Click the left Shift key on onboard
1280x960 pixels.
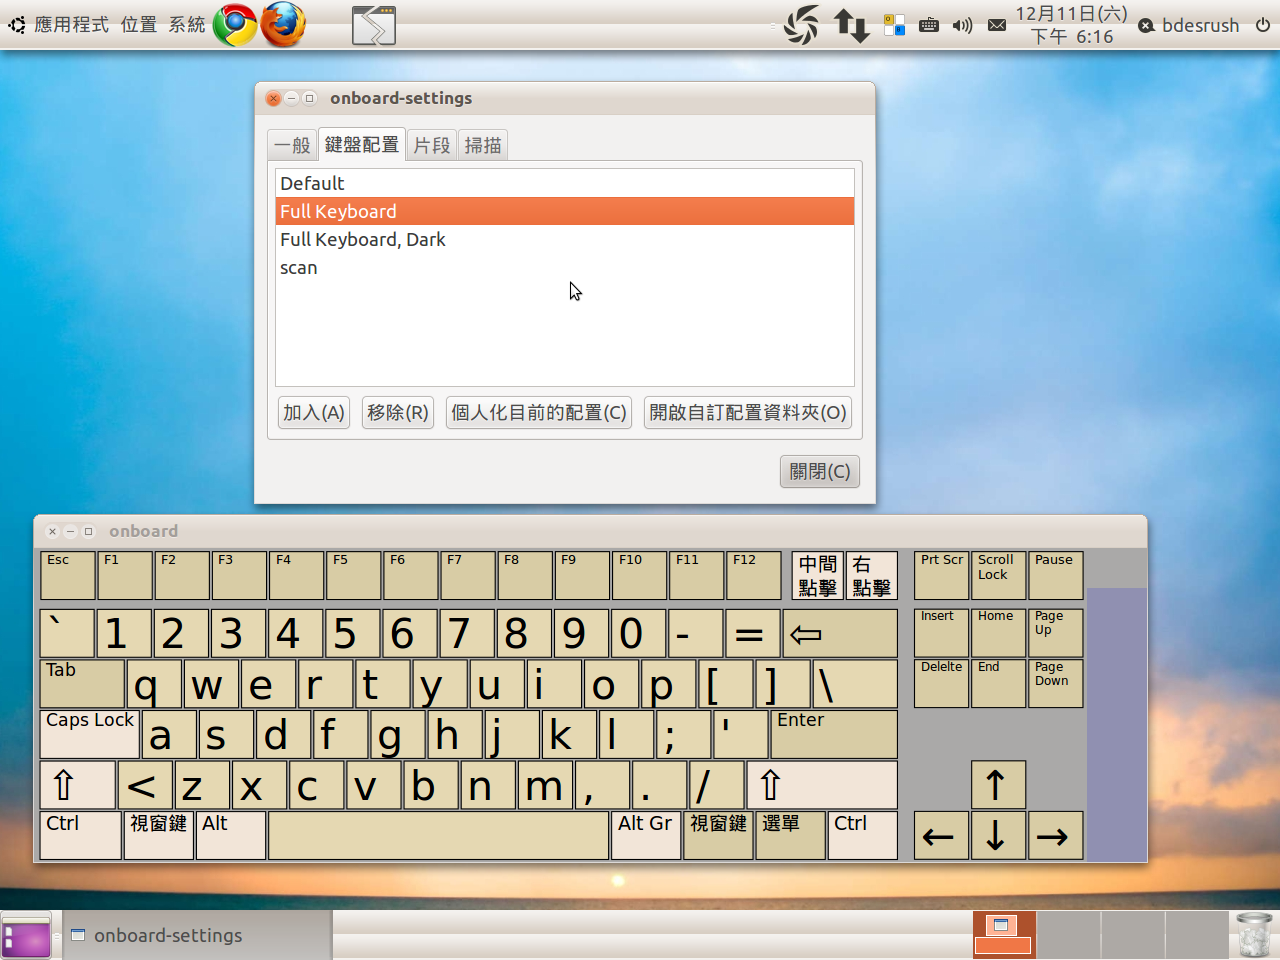click(x=77, y=785)
